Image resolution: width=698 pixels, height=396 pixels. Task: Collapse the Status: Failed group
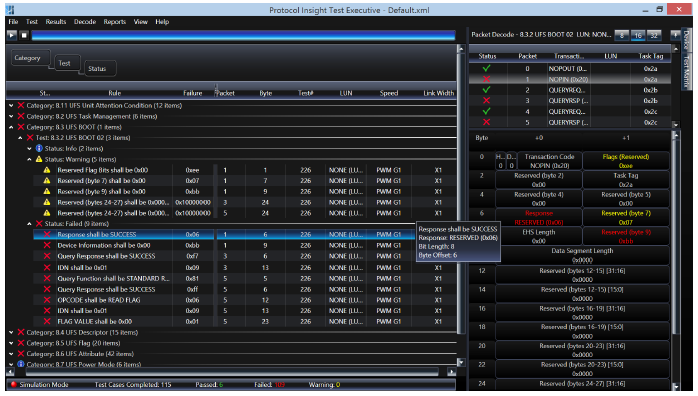[x=29, y=224]
